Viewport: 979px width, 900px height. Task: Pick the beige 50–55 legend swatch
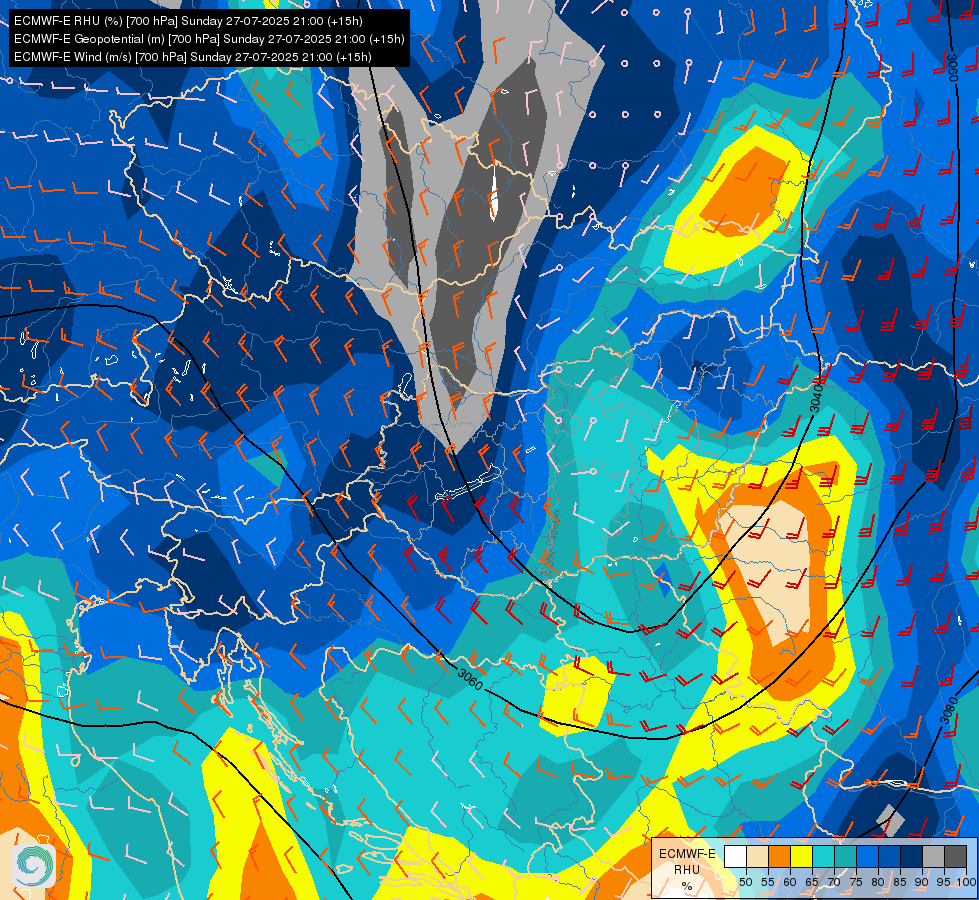[757, 856]
